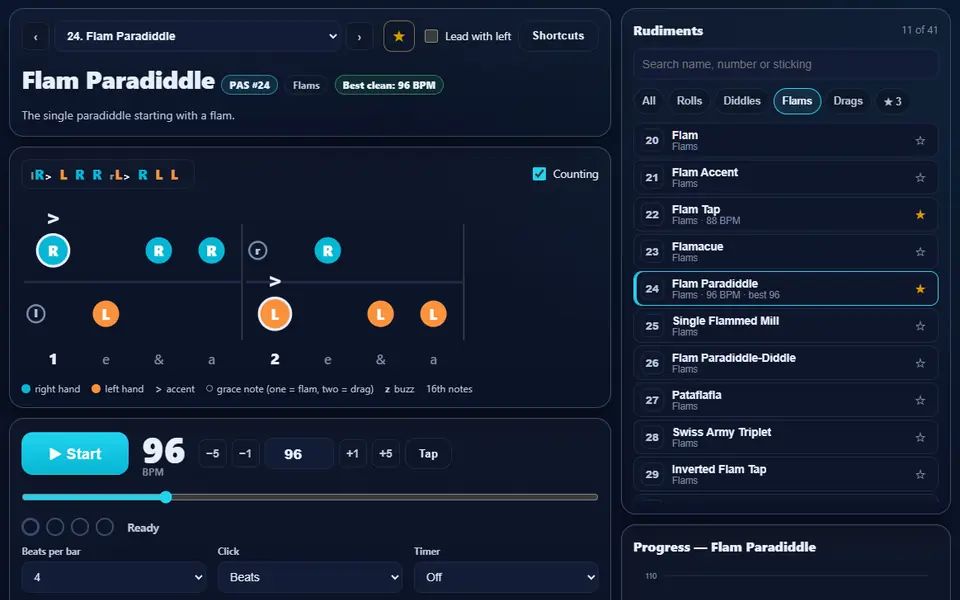Click the accented R note on beat 1
Image resolution: width=960 pixels, height=600 pixels.
[x=53, y=250]
